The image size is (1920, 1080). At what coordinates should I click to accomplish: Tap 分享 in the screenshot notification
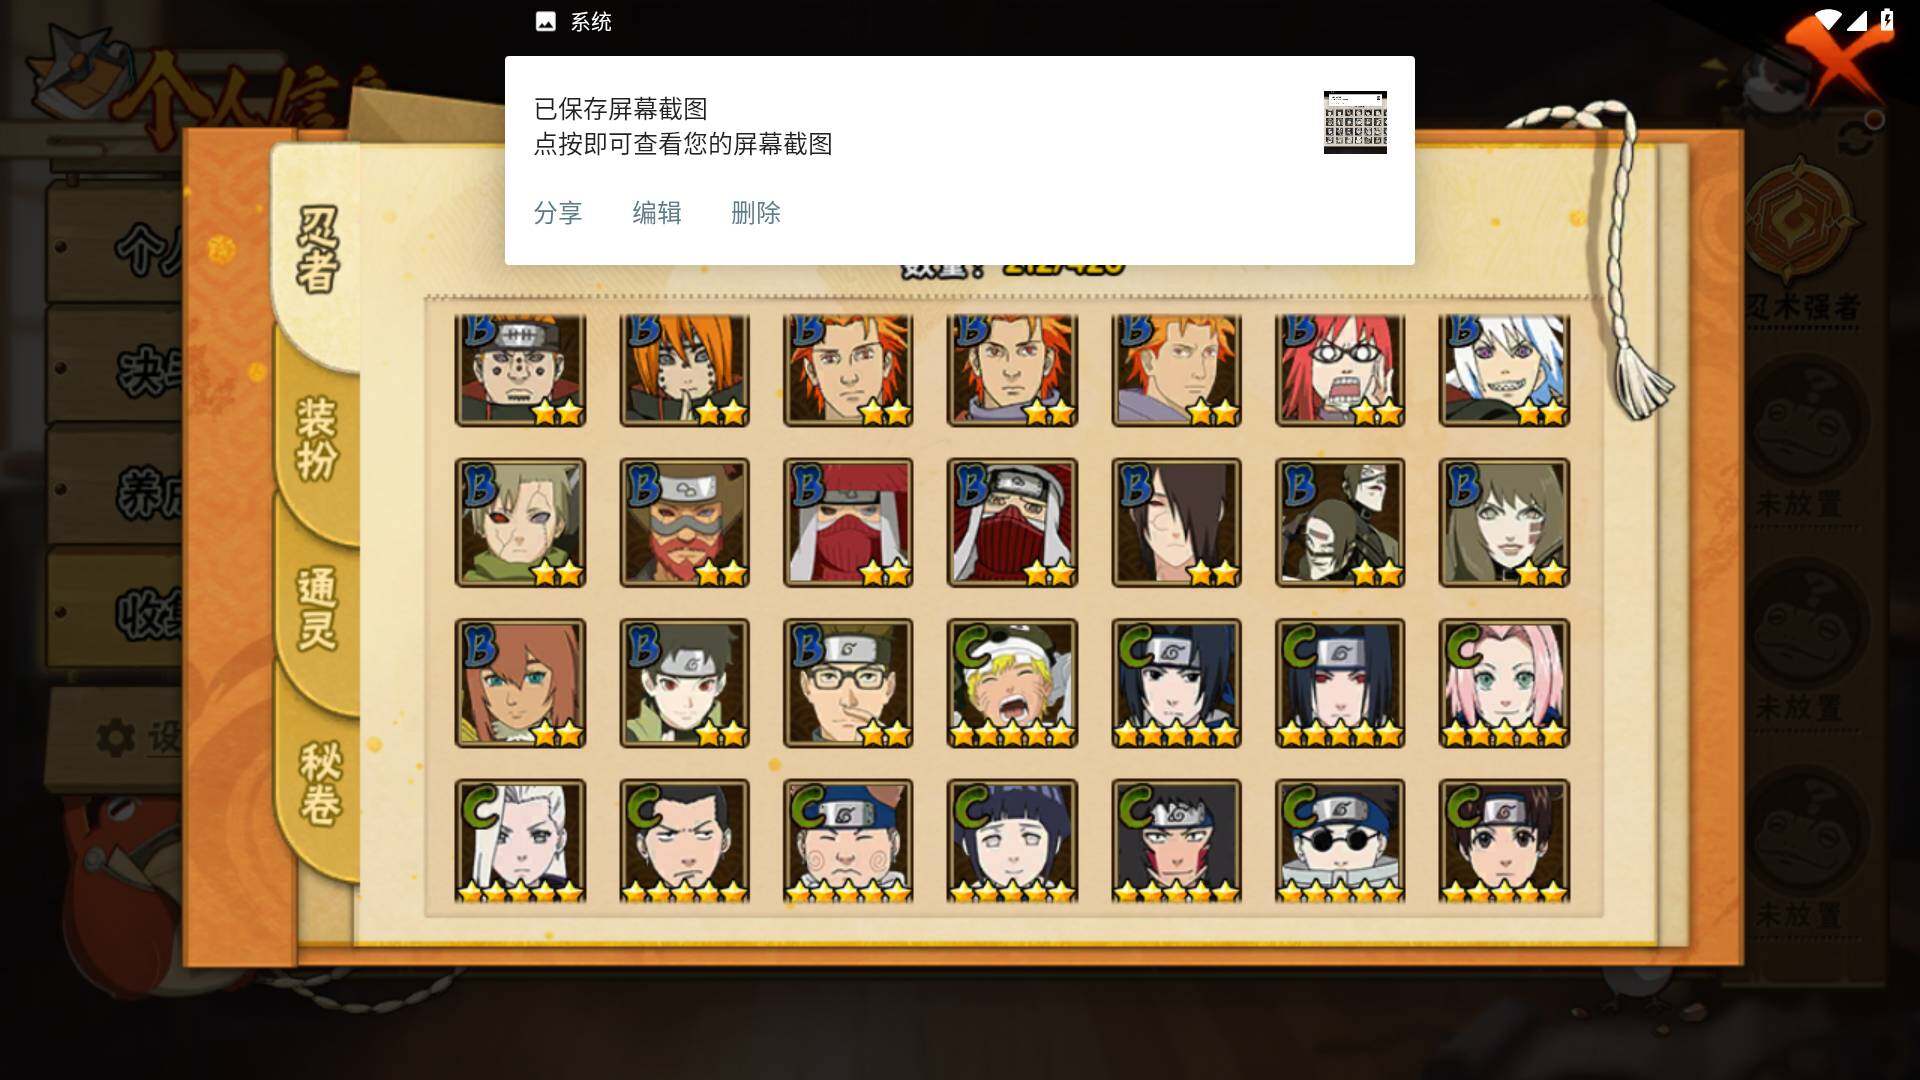click(558, 212)
